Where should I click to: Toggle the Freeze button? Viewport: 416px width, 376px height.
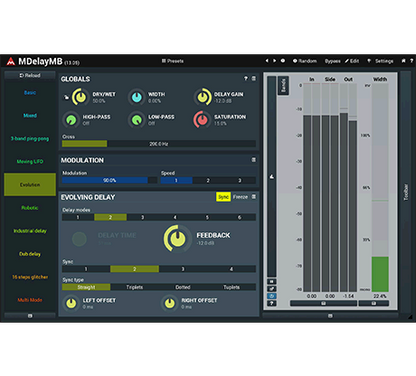coord(240,197)
